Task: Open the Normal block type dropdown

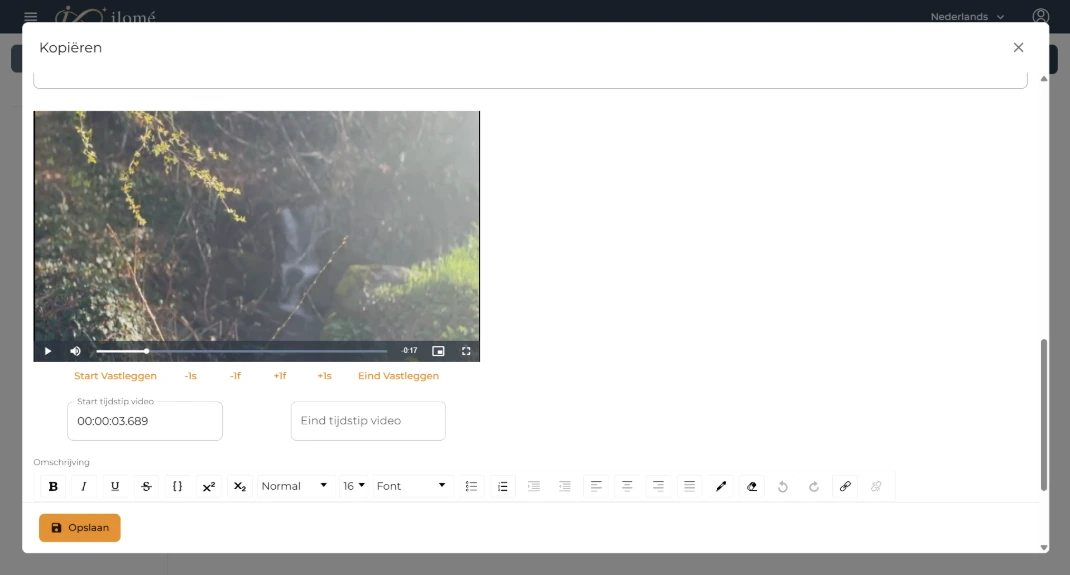Action: [295, 486]
